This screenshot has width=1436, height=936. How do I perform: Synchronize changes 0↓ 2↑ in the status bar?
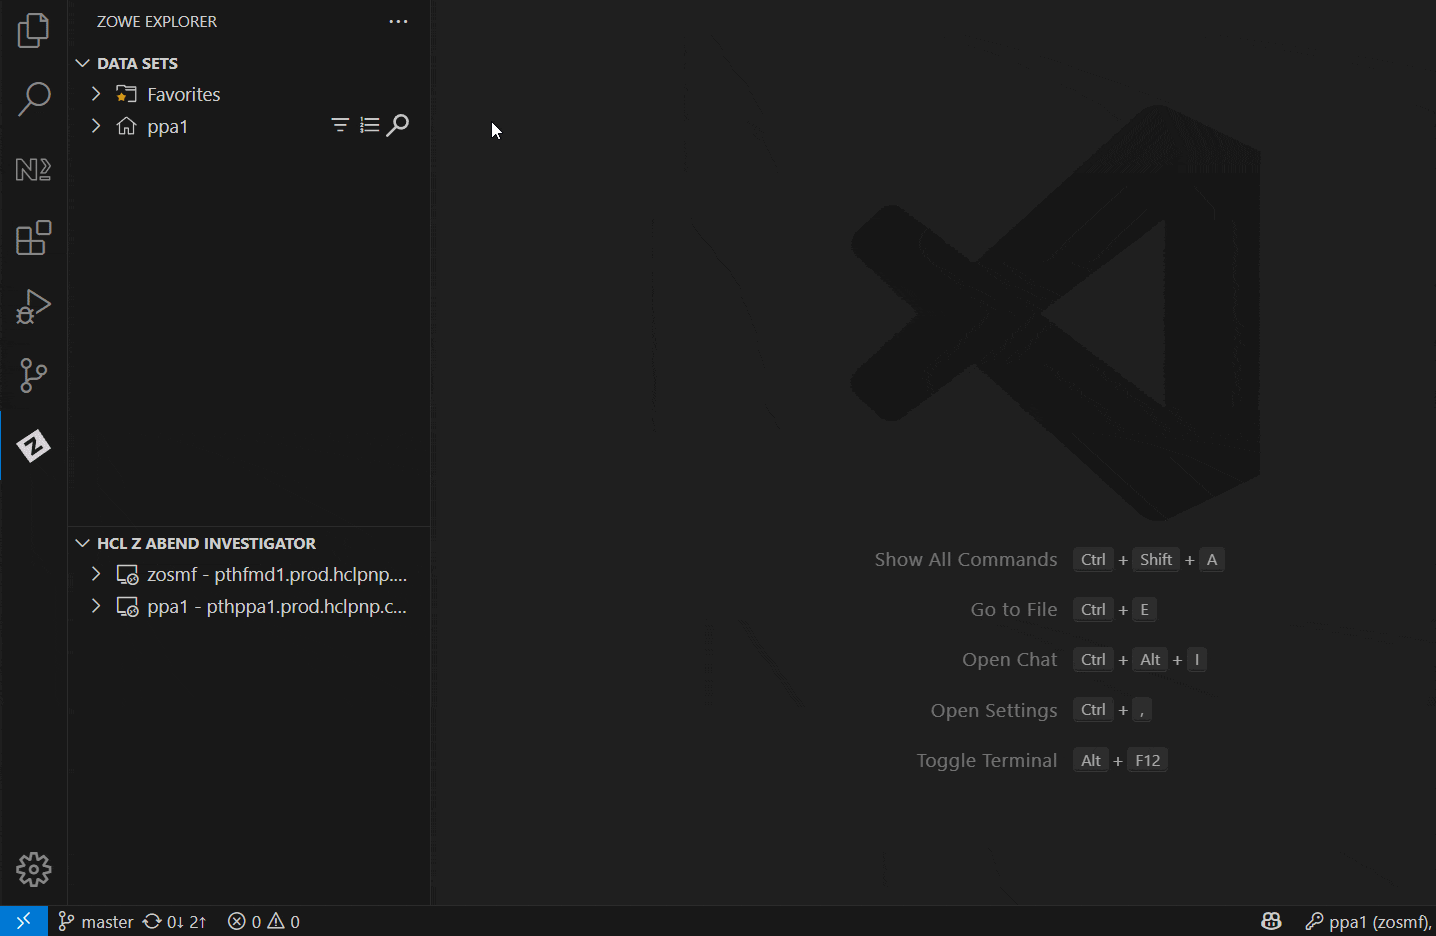point(175,921)
